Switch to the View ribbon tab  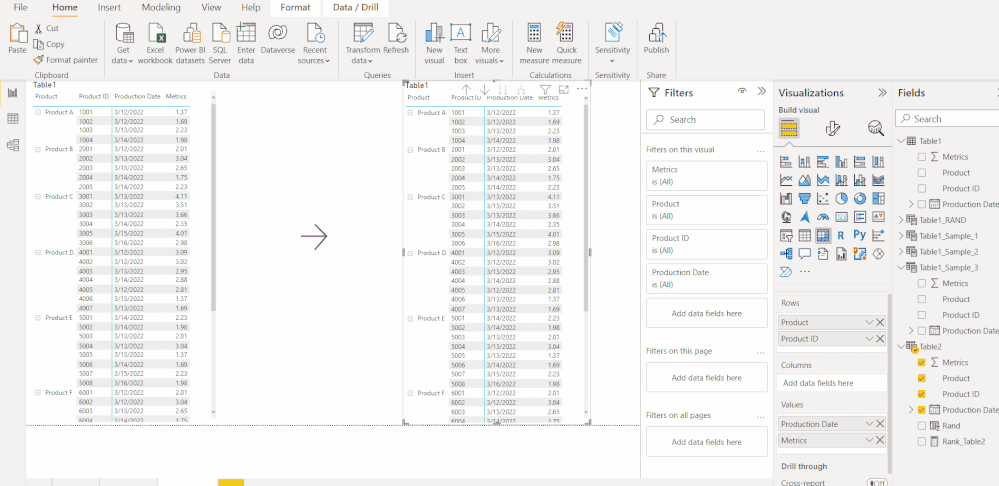[211, 8]
